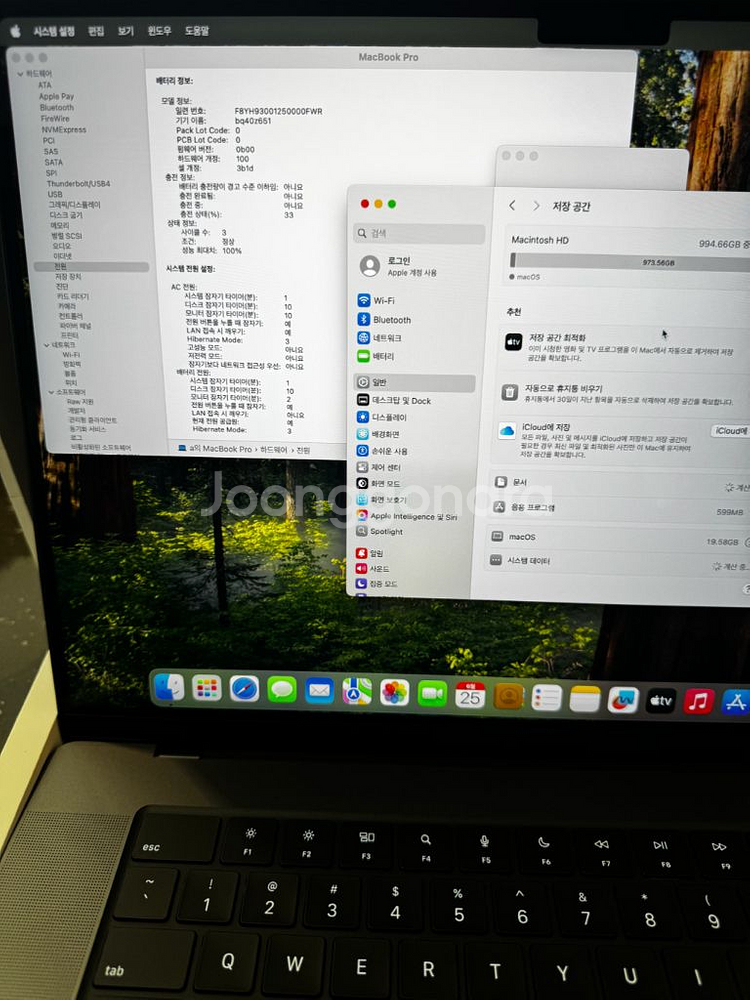The height and width of the screenshot is (1000, 750).
Task: Collapse the 네트워크 tree section
Action: [x=46, y=345]
